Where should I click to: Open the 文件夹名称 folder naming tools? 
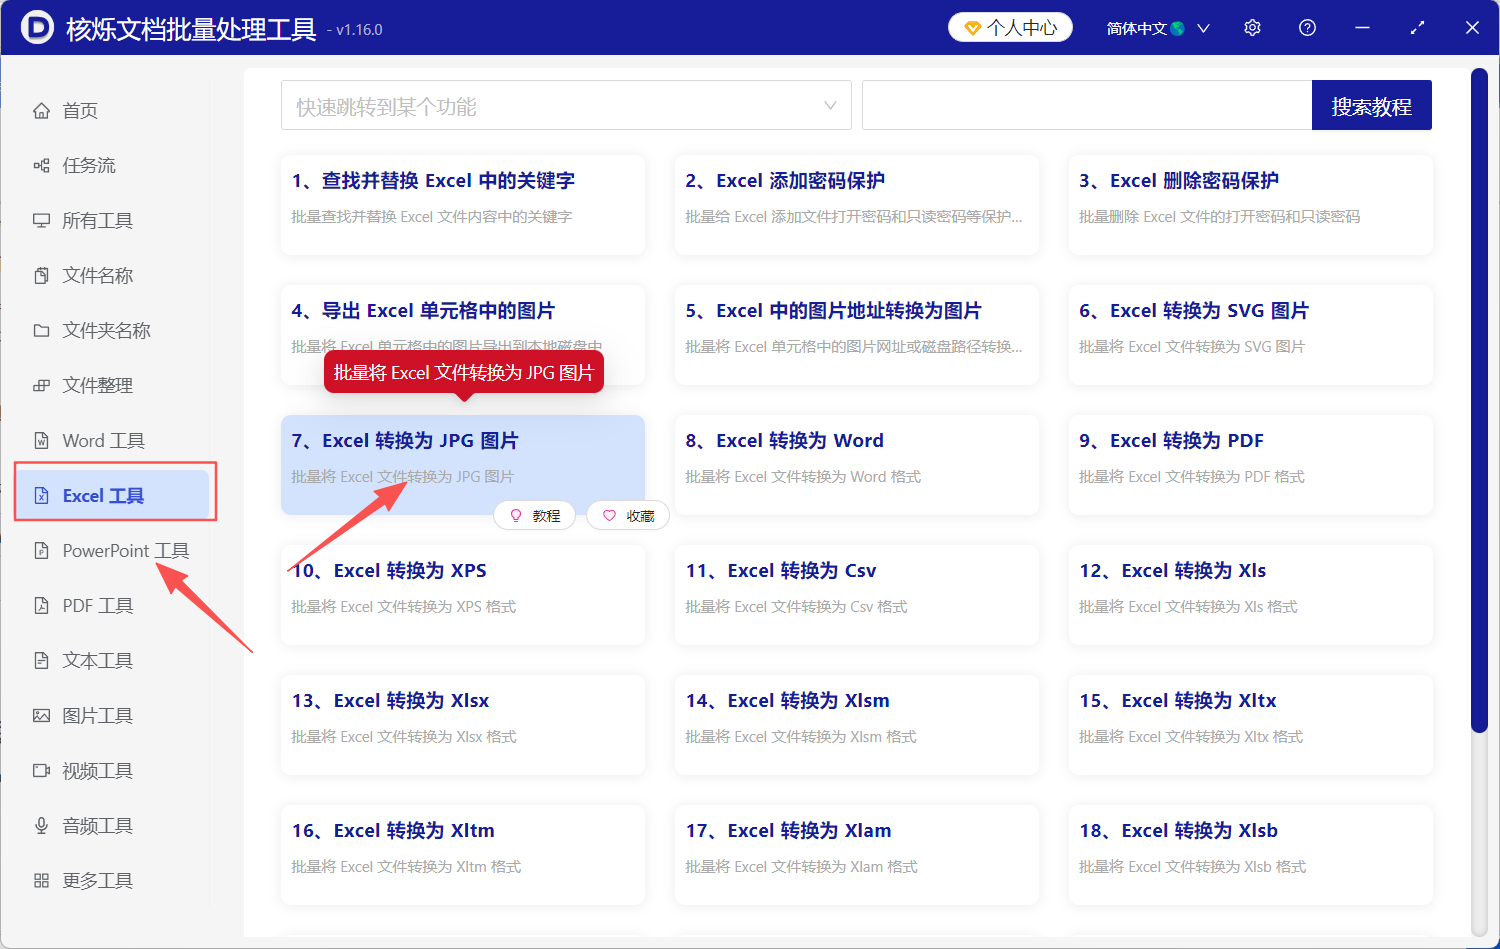105,330
